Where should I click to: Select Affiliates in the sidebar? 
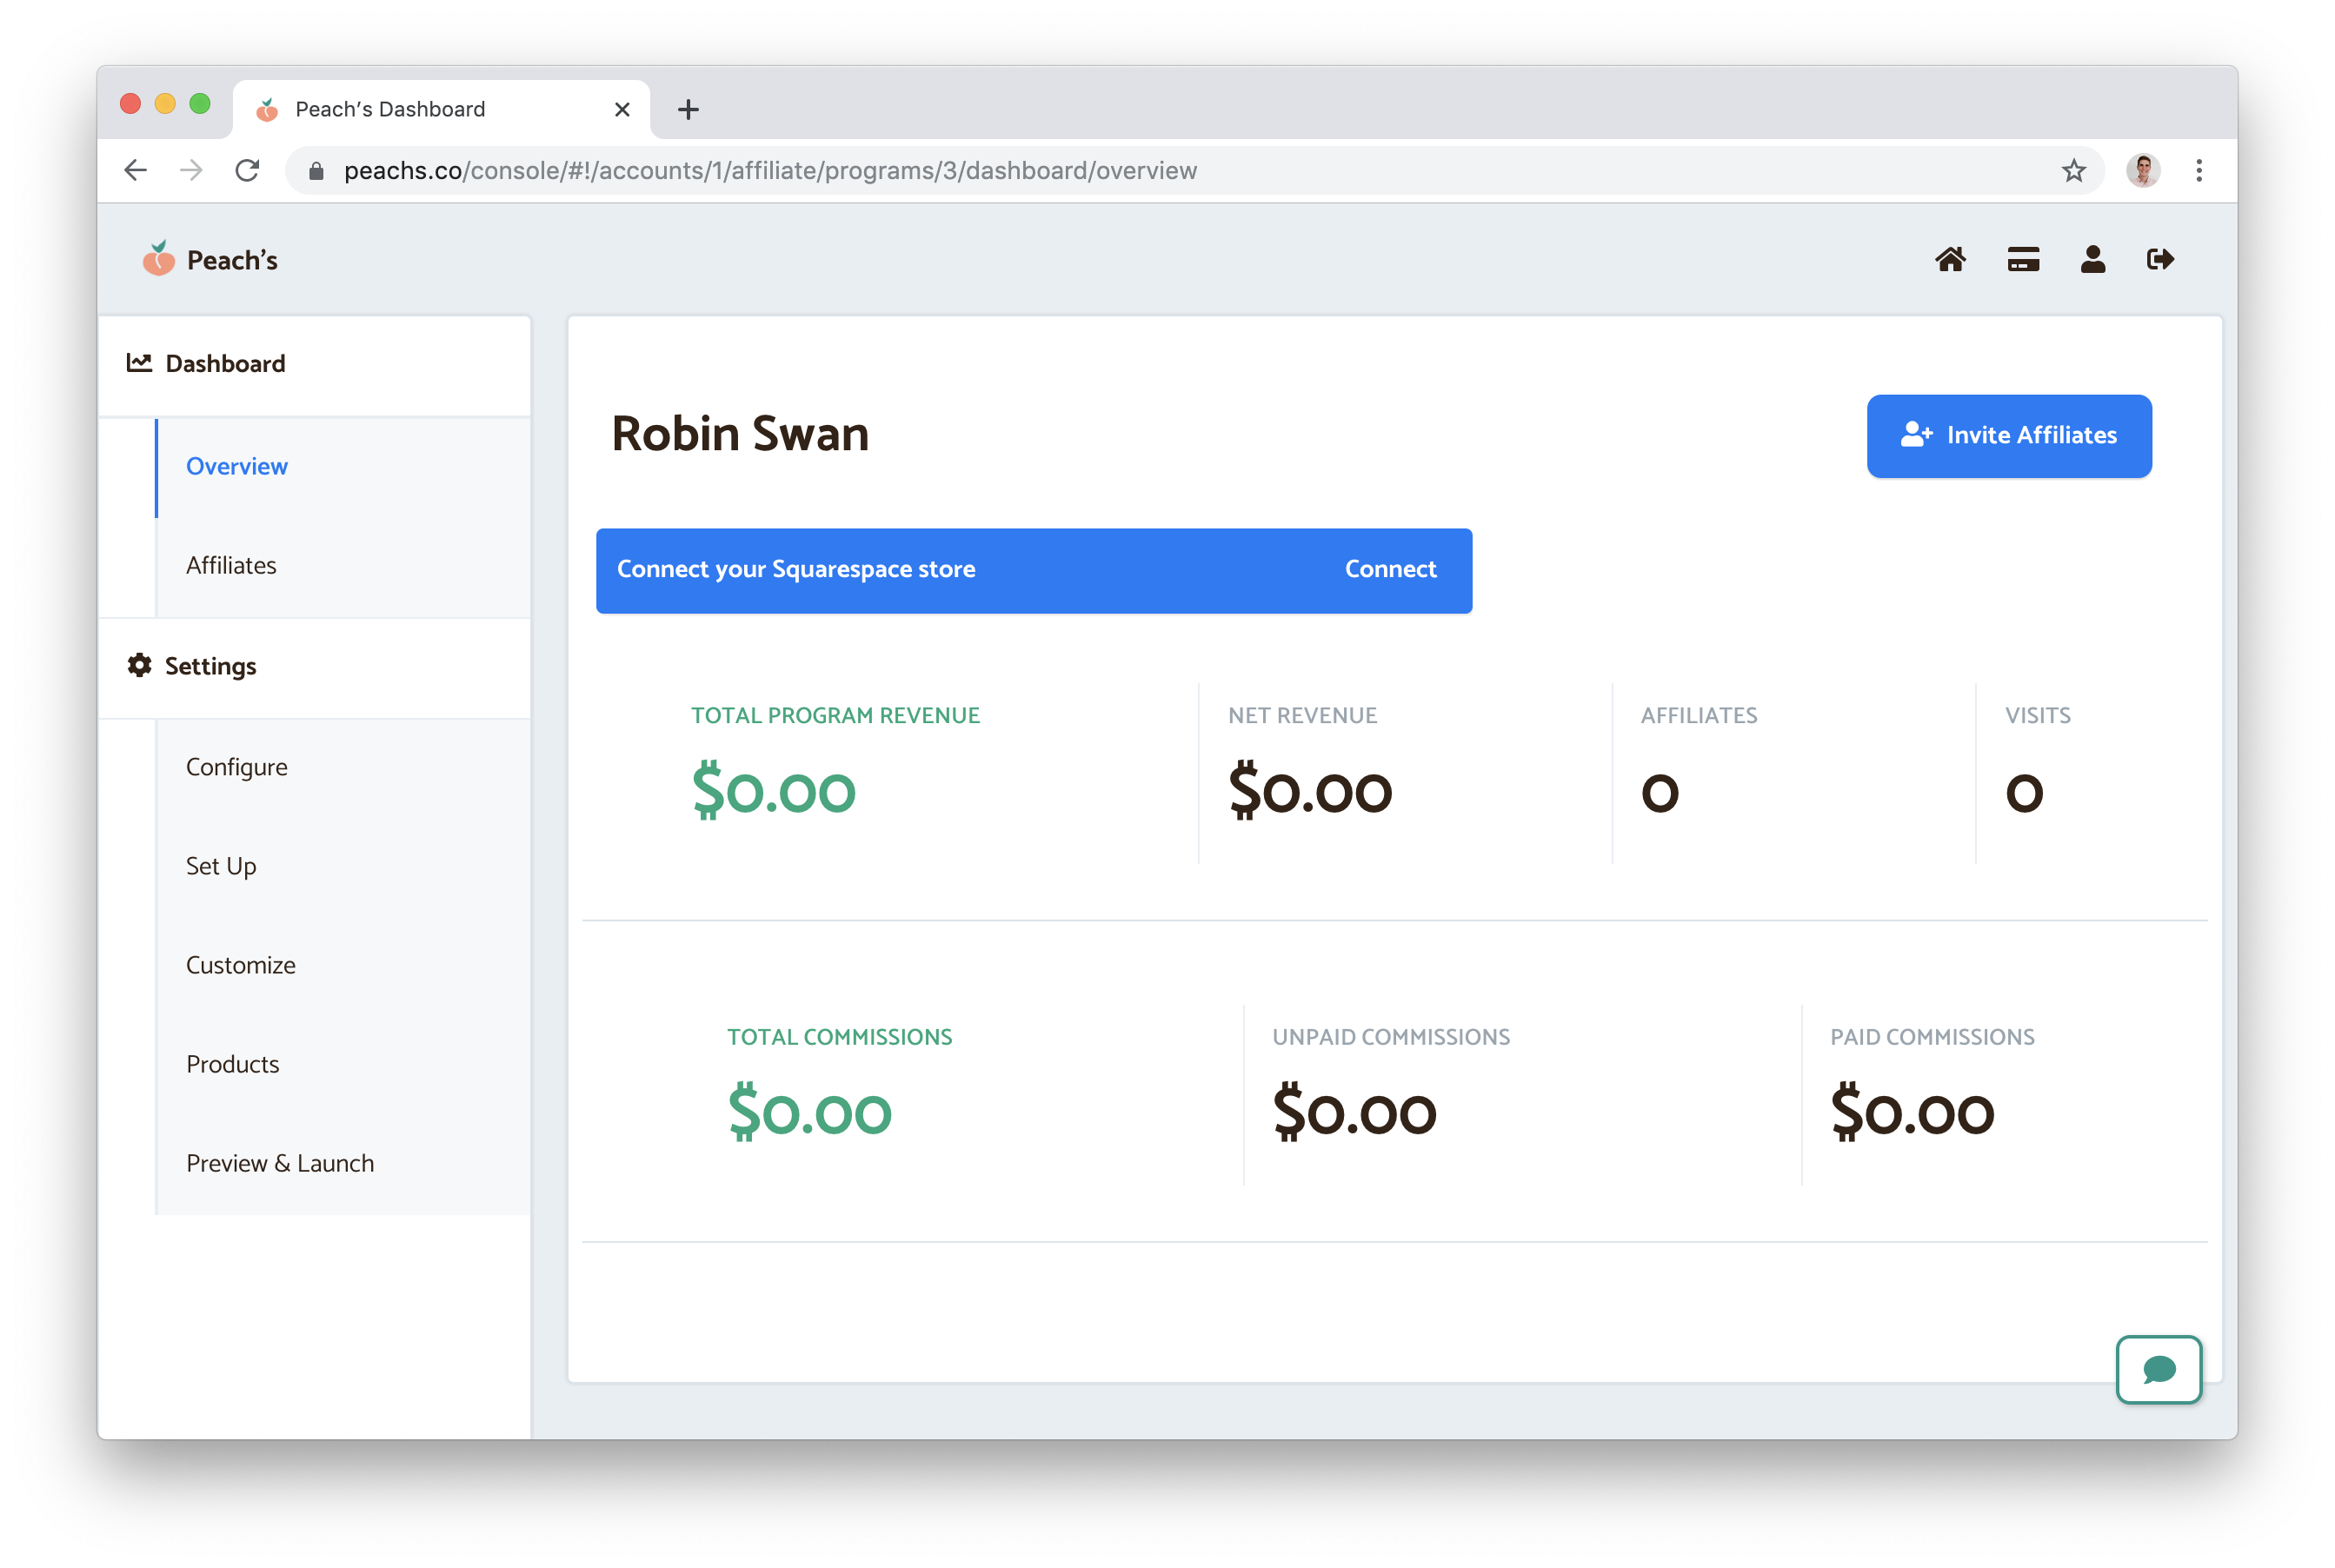[231, 566]
